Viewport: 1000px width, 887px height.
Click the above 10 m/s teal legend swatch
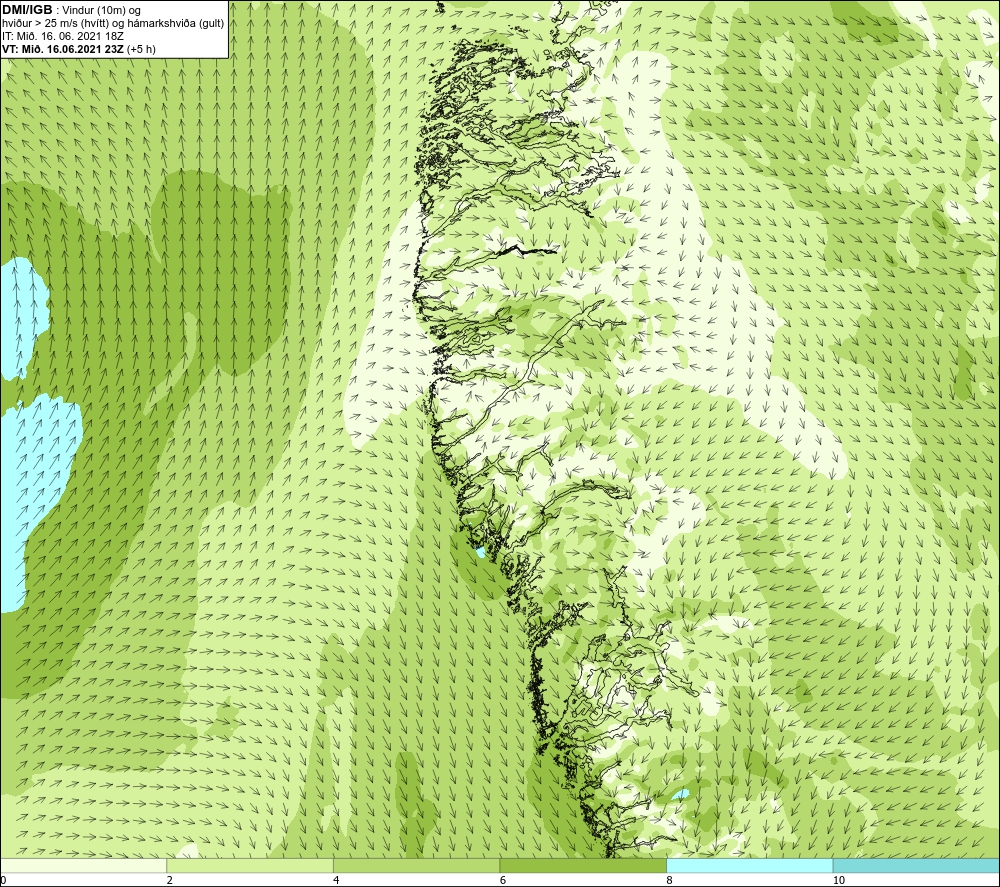[x=916, y=865]
